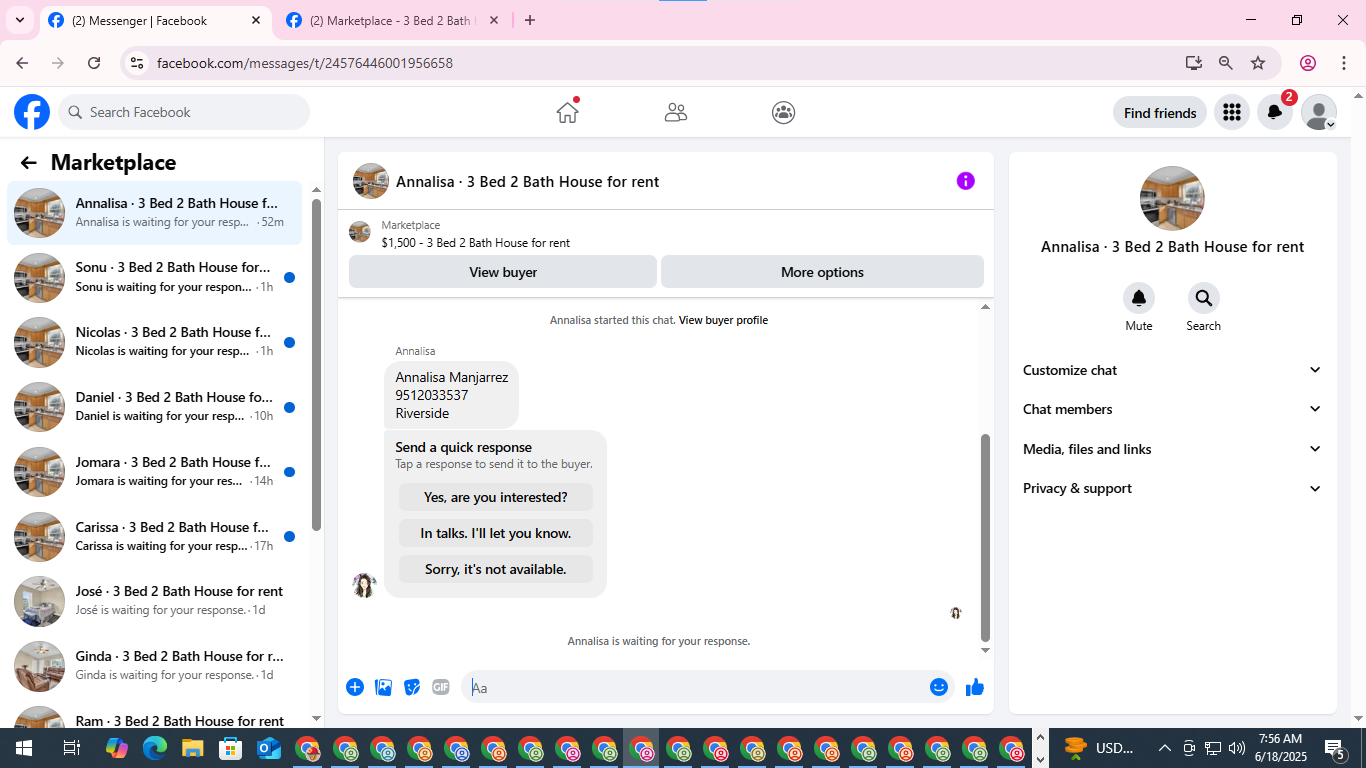The width and height of the screenshot is (1366, 768).
Task: Open the Facebook logo home link
Action: point(32,112)
